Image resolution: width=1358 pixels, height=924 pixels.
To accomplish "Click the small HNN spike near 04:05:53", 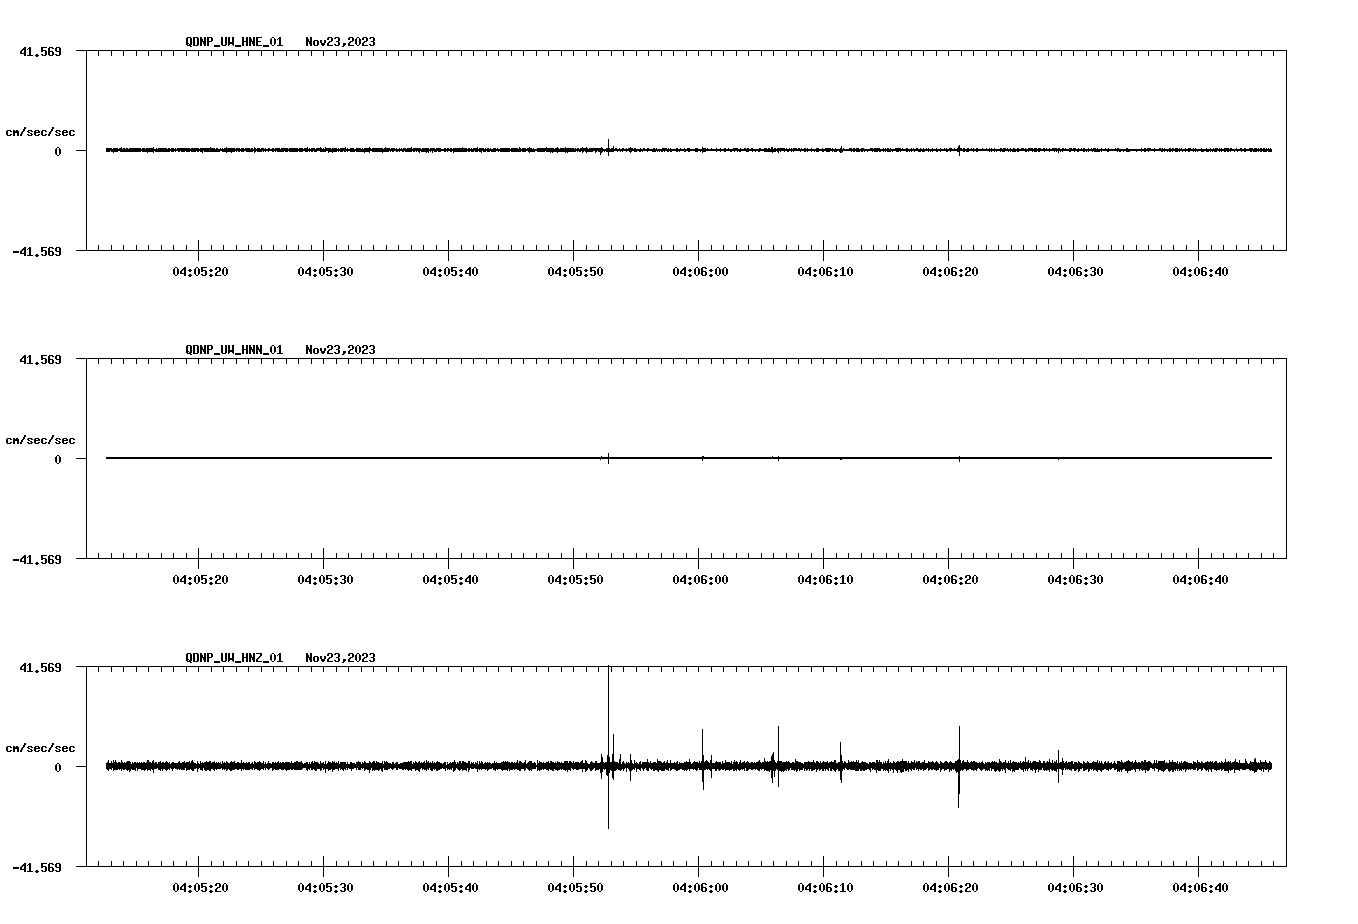I will 608,458.
